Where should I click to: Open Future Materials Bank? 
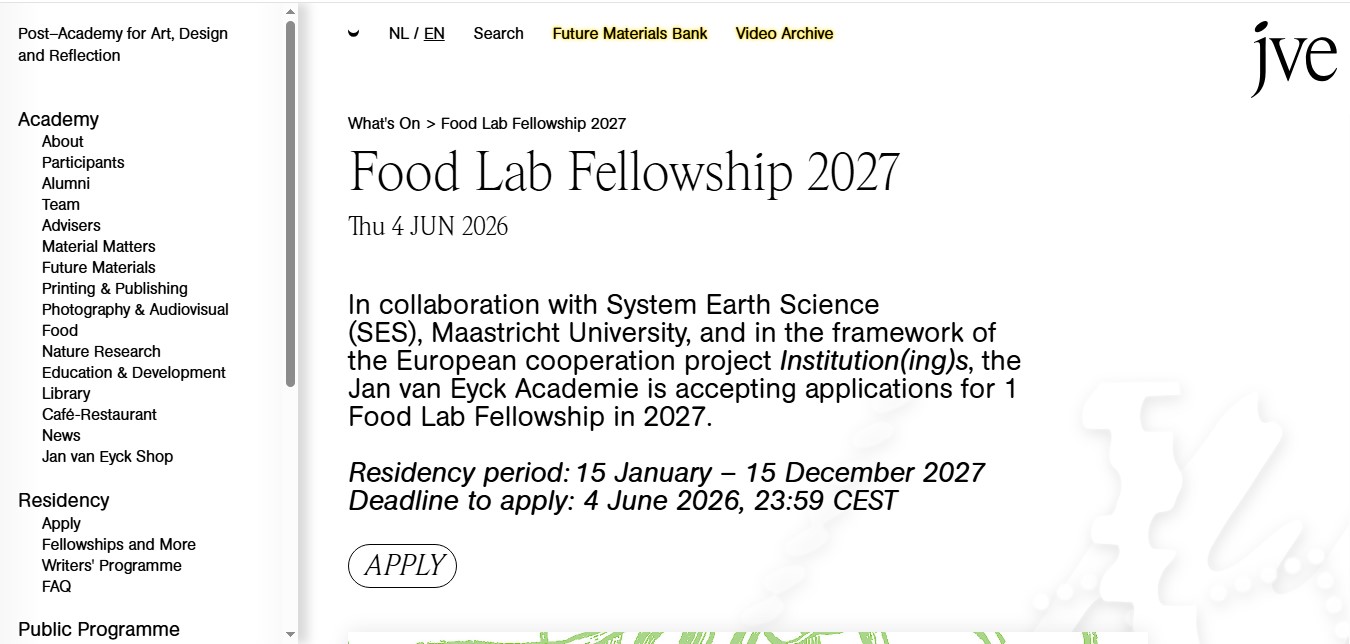click(629, 34)
